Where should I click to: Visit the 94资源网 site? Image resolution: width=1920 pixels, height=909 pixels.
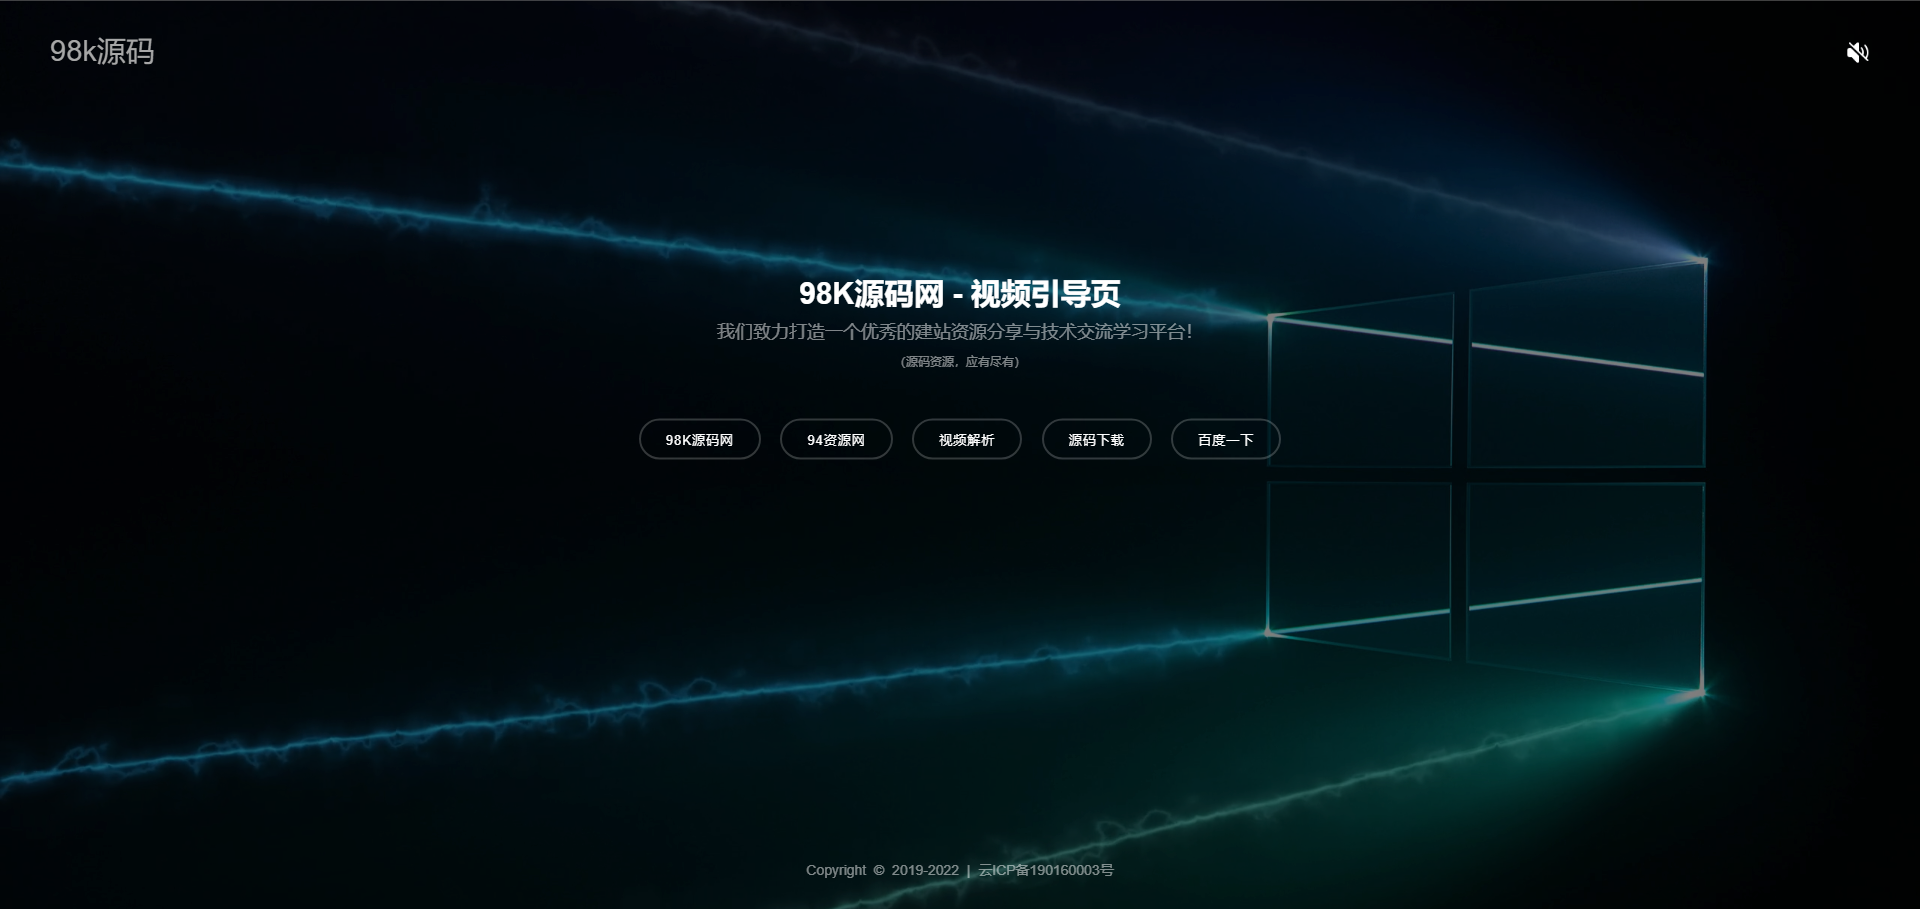click(836, 439)
